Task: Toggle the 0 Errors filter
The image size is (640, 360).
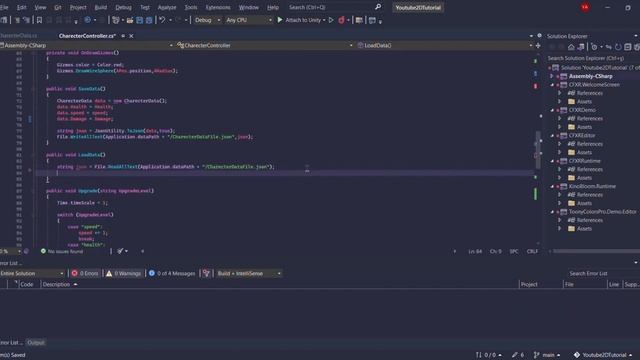Action: click(x=85, y=273)
